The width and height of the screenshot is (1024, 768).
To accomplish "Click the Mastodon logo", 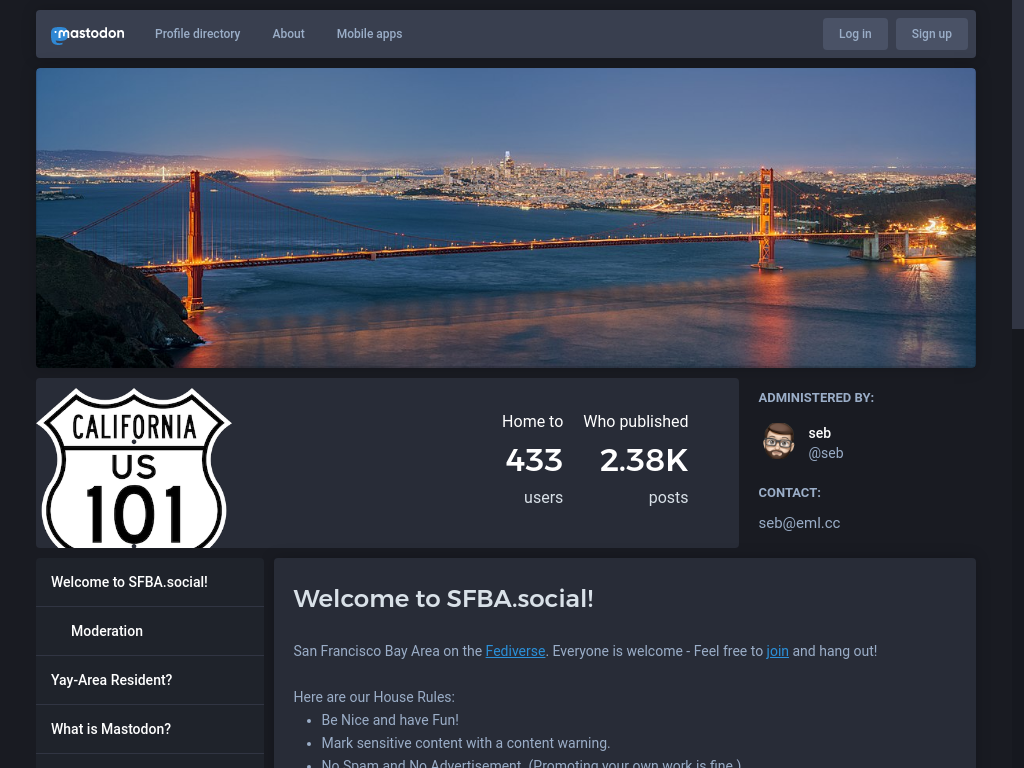I will [88, 34].
